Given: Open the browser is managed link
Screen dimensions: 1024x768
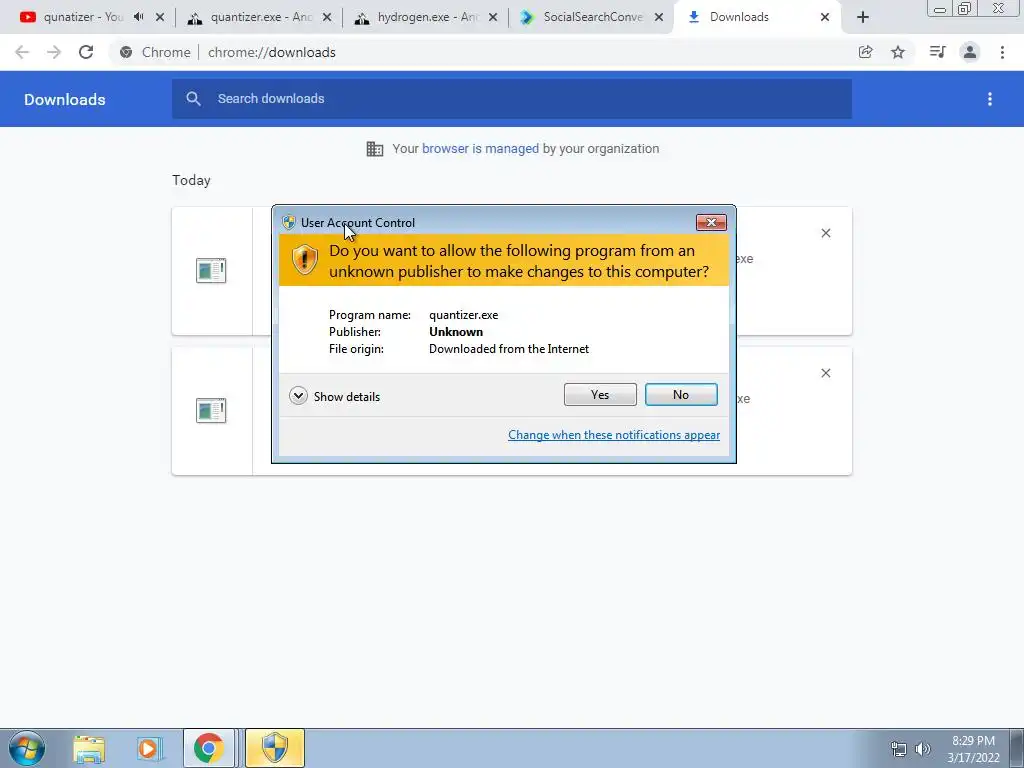Looking at the screenshot, I should (480, 149).
